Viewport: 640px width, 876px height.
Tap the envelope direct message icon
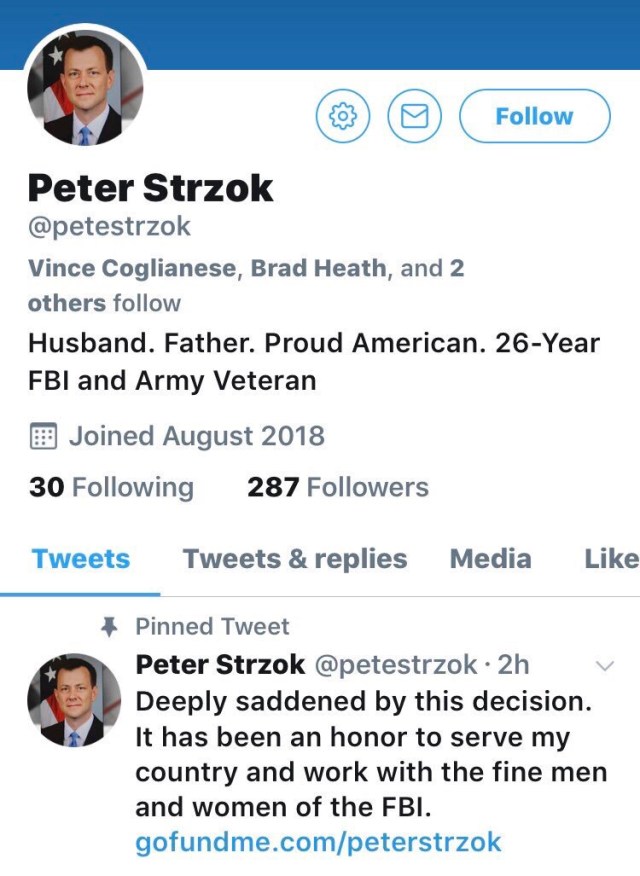[414, 117]
